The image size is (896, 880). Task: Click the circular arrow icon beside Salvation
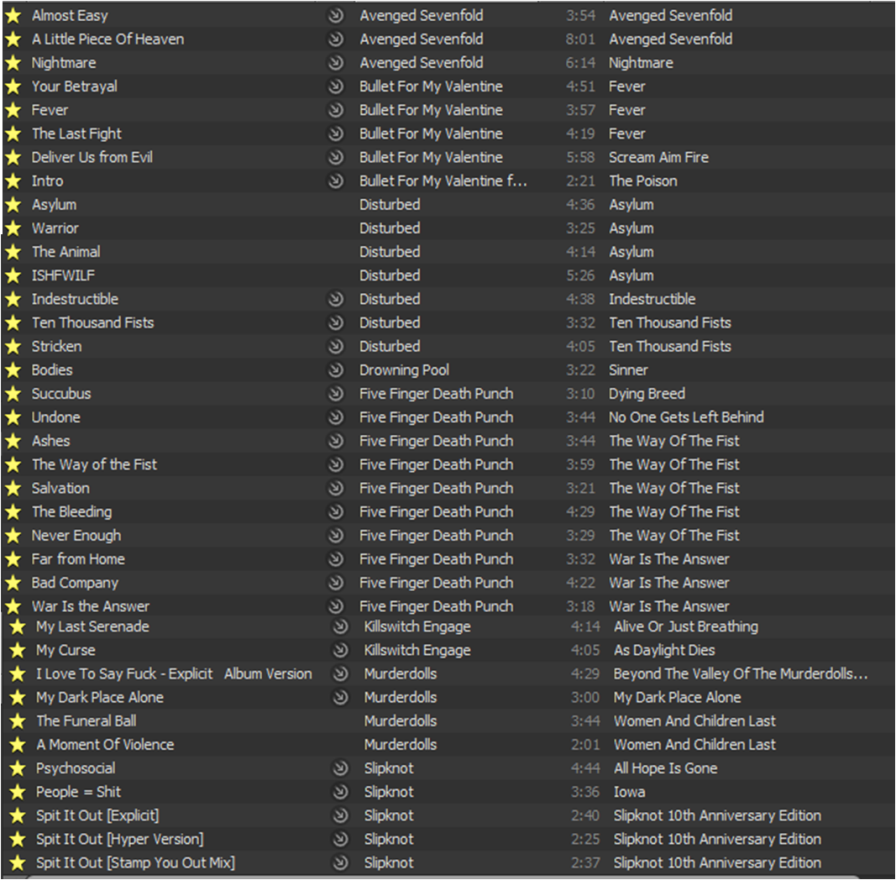point(336,488)
